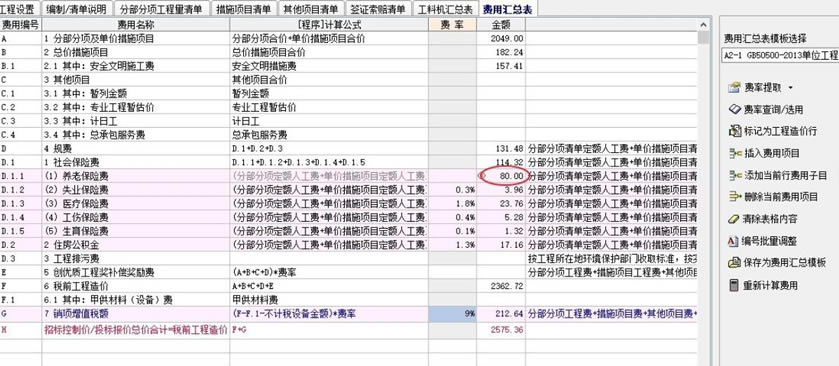Click the 标记为工程造价行 label

tap(780, 131)
